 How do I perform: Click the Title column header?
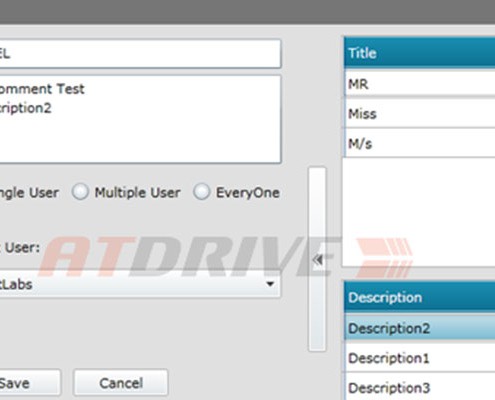pos(420,53)
